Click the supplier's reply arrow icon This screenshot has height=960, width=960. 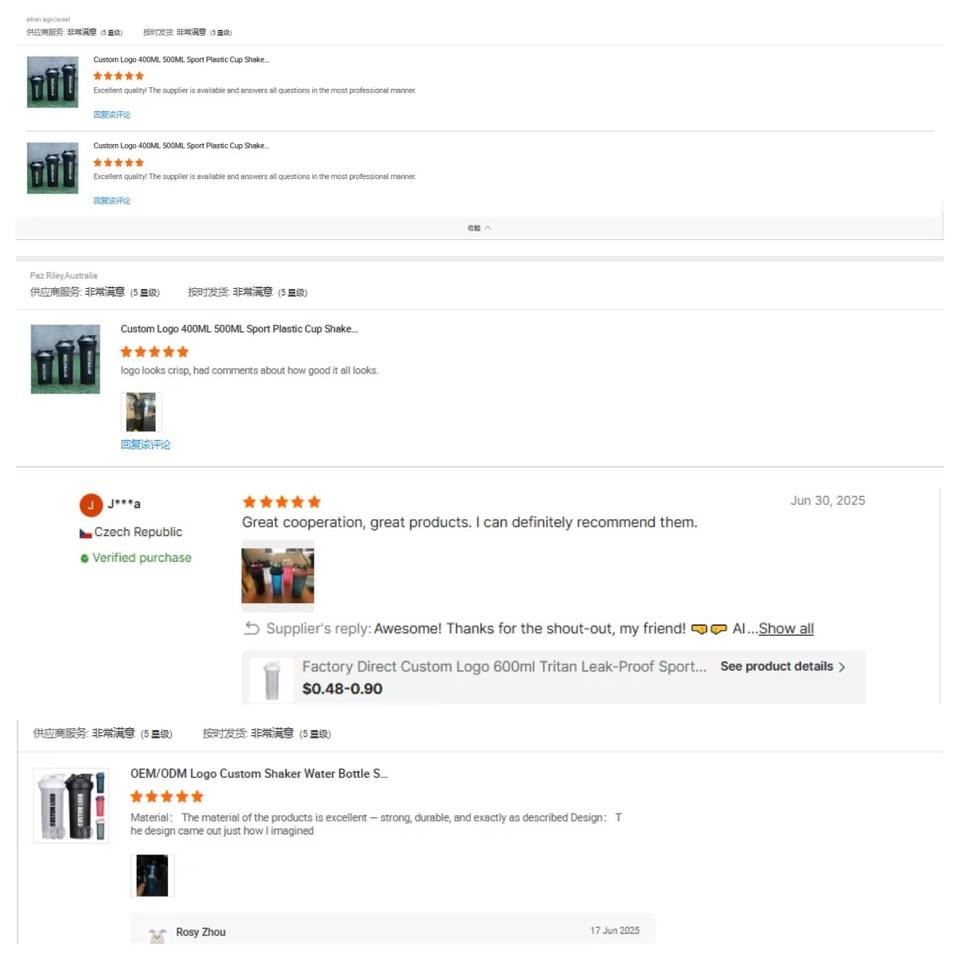point(252,628)
